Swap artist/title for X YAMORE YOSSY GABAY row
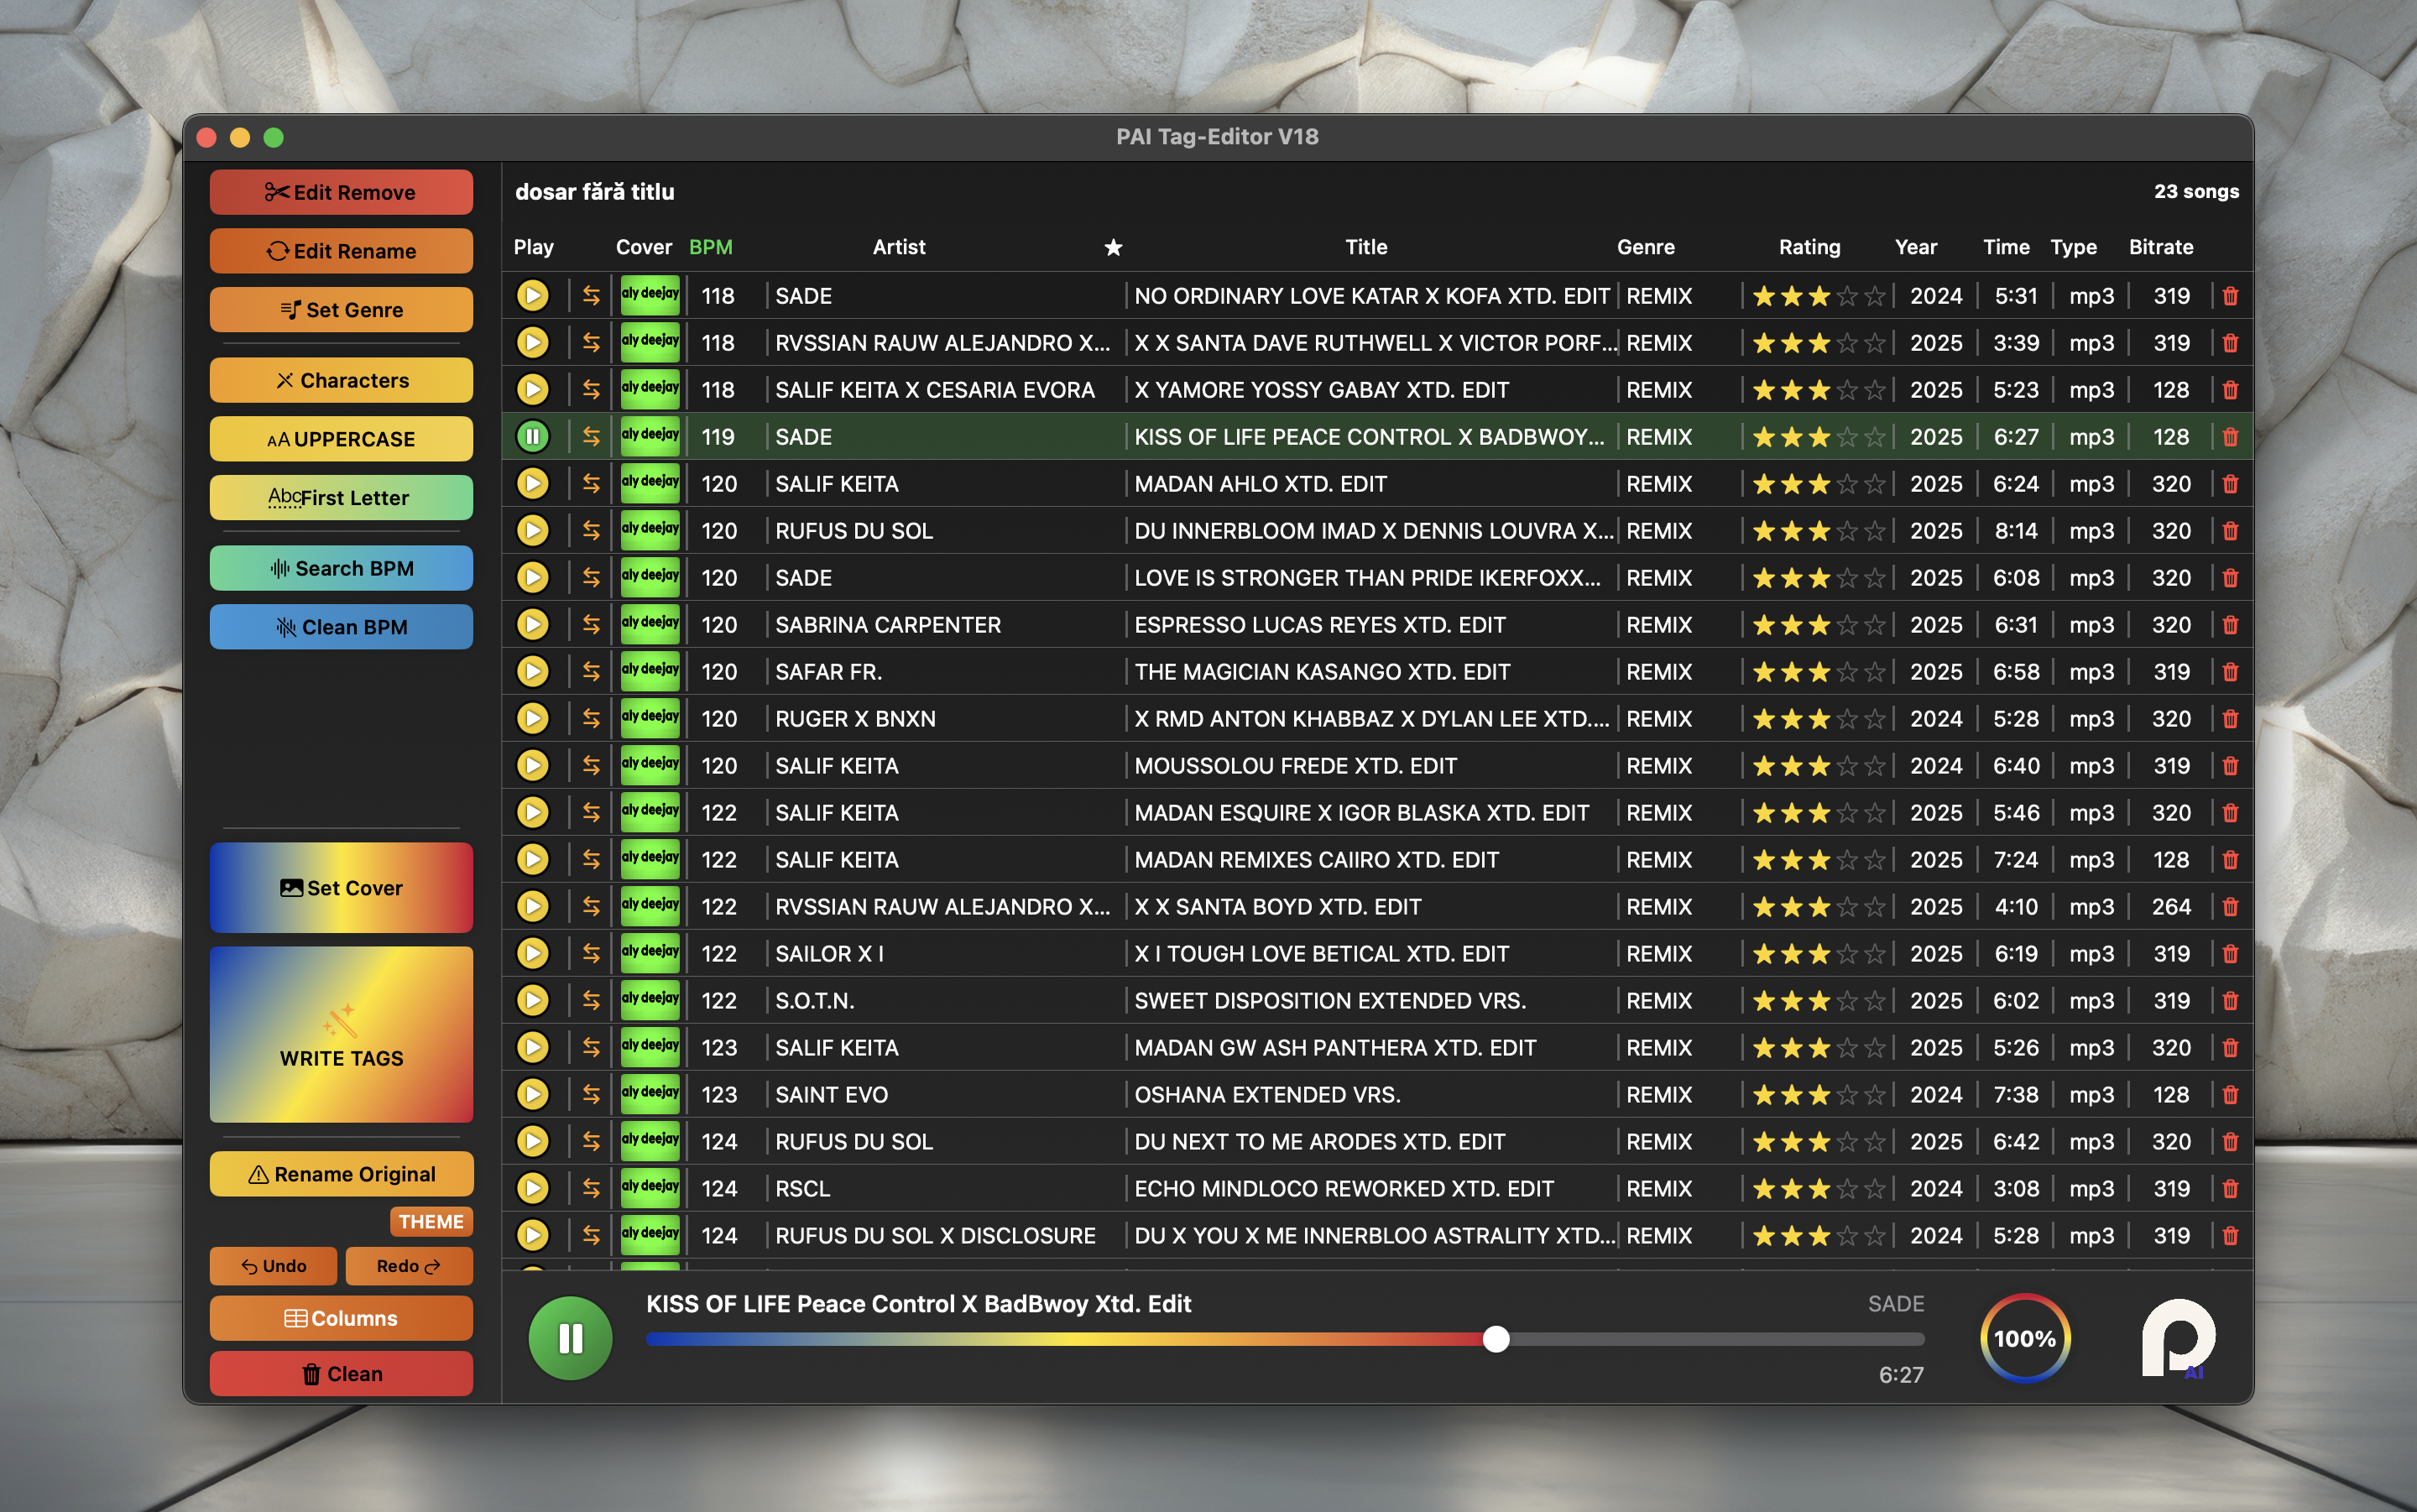Screen dimensions: 2417x1512 [x=591, y=389]
